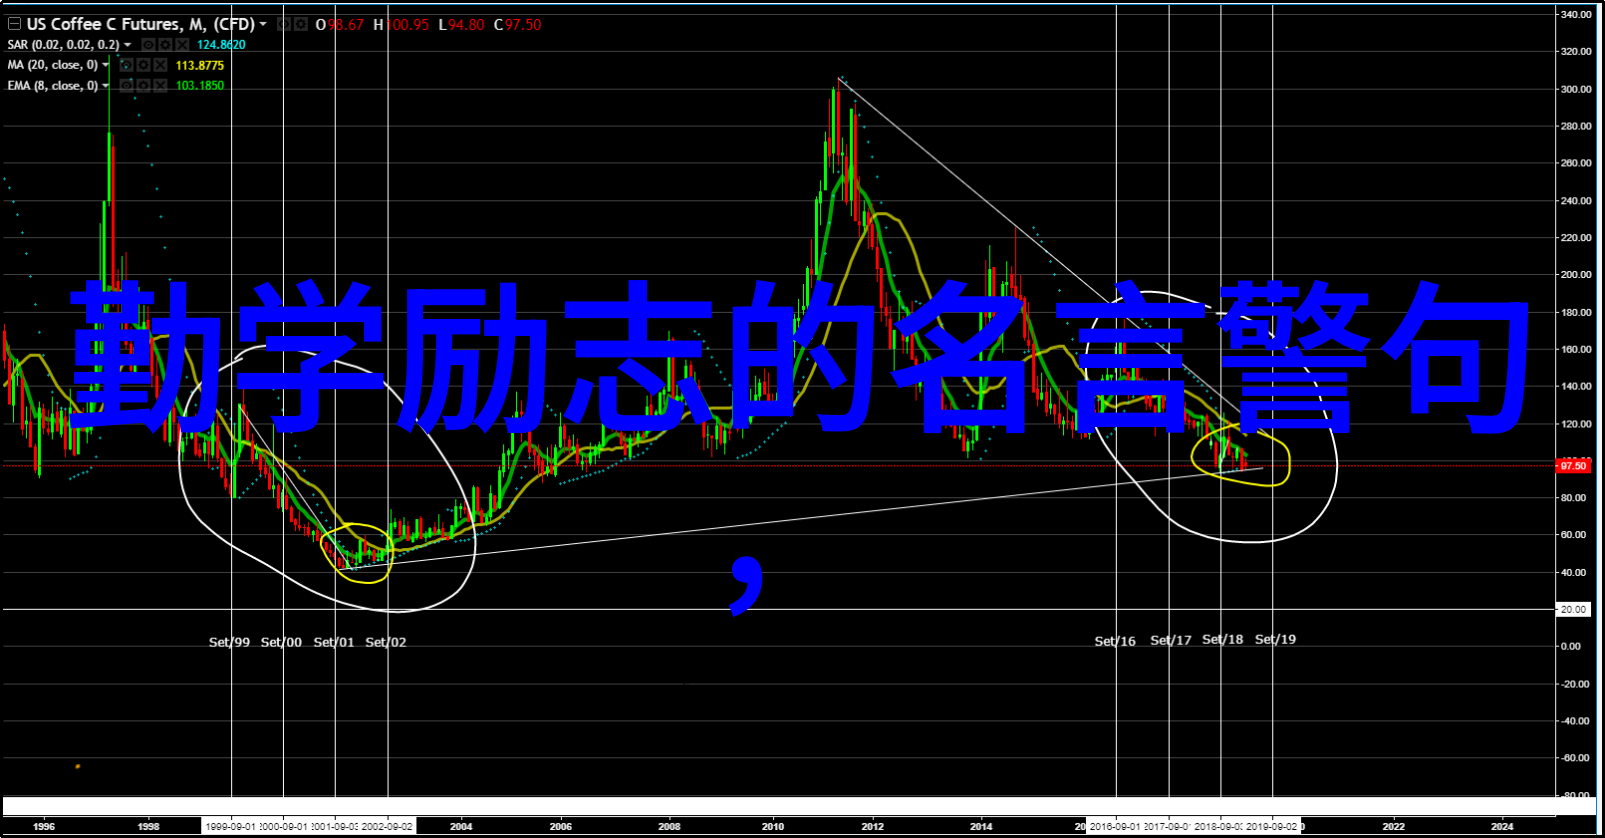Open the EMA 8 indicator settings gear
The width and height of the screenshot is (1605, 838).
pyautogui.click(x=143, y=86)
